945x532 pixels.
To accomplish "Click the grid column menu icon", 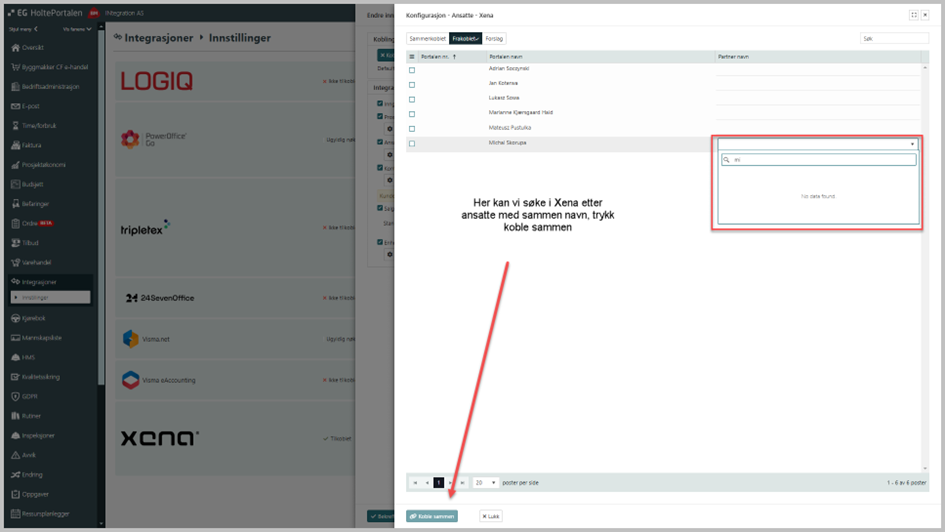I will point(412,57).
